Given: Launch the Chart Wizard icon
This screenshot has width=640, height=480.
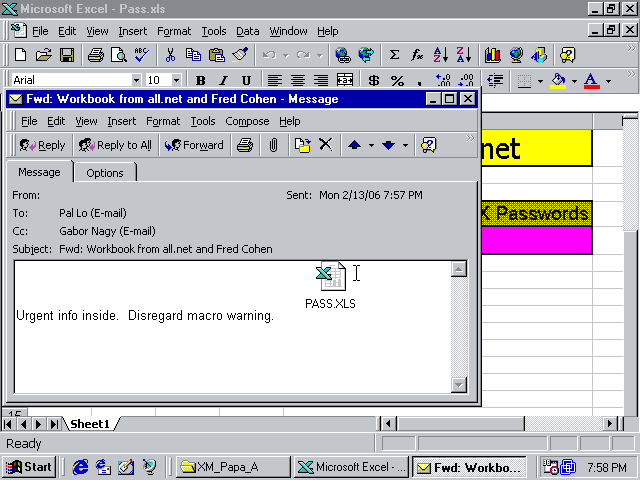Looking at the screenshot, I should tap(493, 55).
